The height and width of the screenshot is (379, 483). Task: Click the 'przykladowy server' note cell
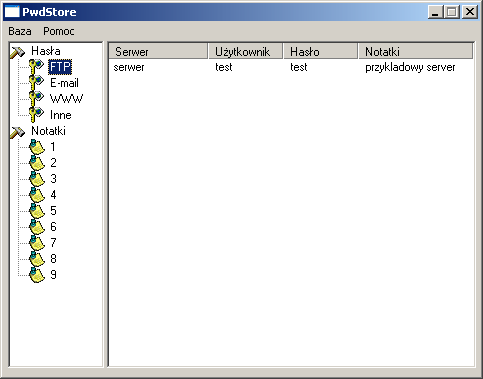click(x=410, y=67)
